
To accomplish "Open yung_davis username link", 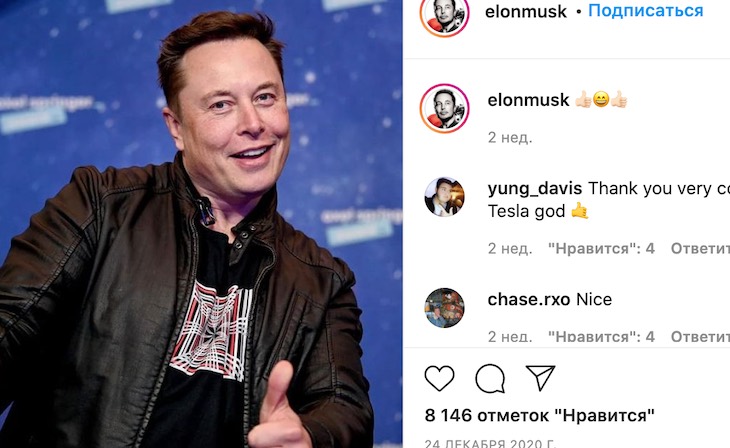I will pos(534,189).
